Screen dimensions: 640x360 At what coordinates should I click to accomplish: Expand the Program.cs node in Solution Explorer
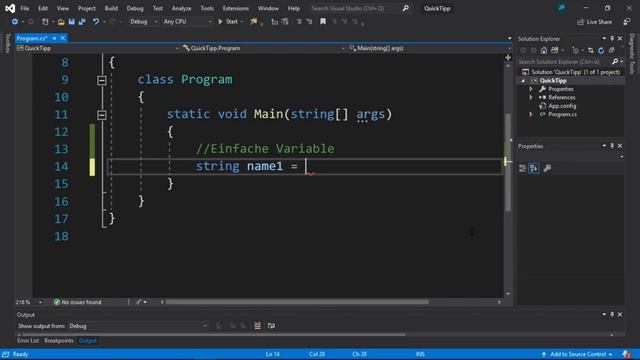pyautogui.click(x=531, y=114)
